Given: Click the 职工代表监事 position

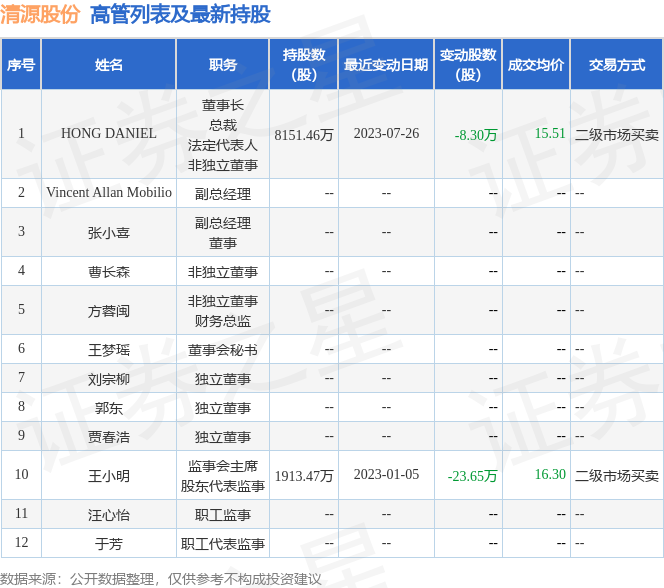Looking at the screenshot, I should tap(223, 544).
